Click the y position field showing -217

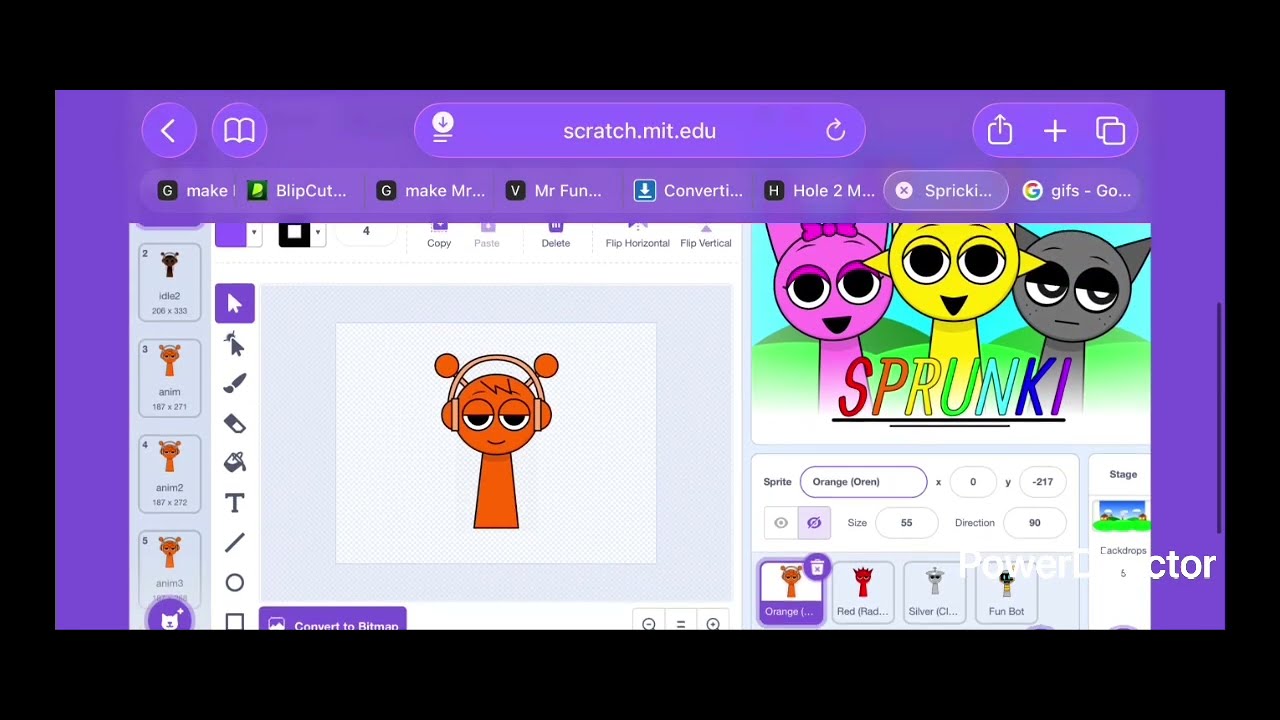click(1042, 482)
